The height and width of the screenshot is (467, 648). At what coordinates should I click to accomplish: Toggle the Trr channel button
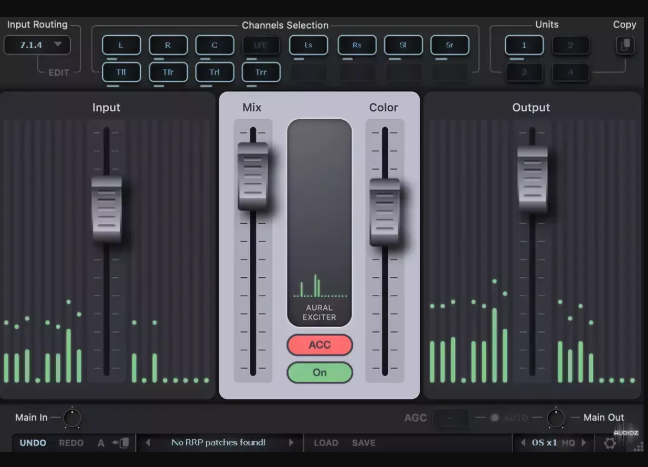click(x=261, y=72)
